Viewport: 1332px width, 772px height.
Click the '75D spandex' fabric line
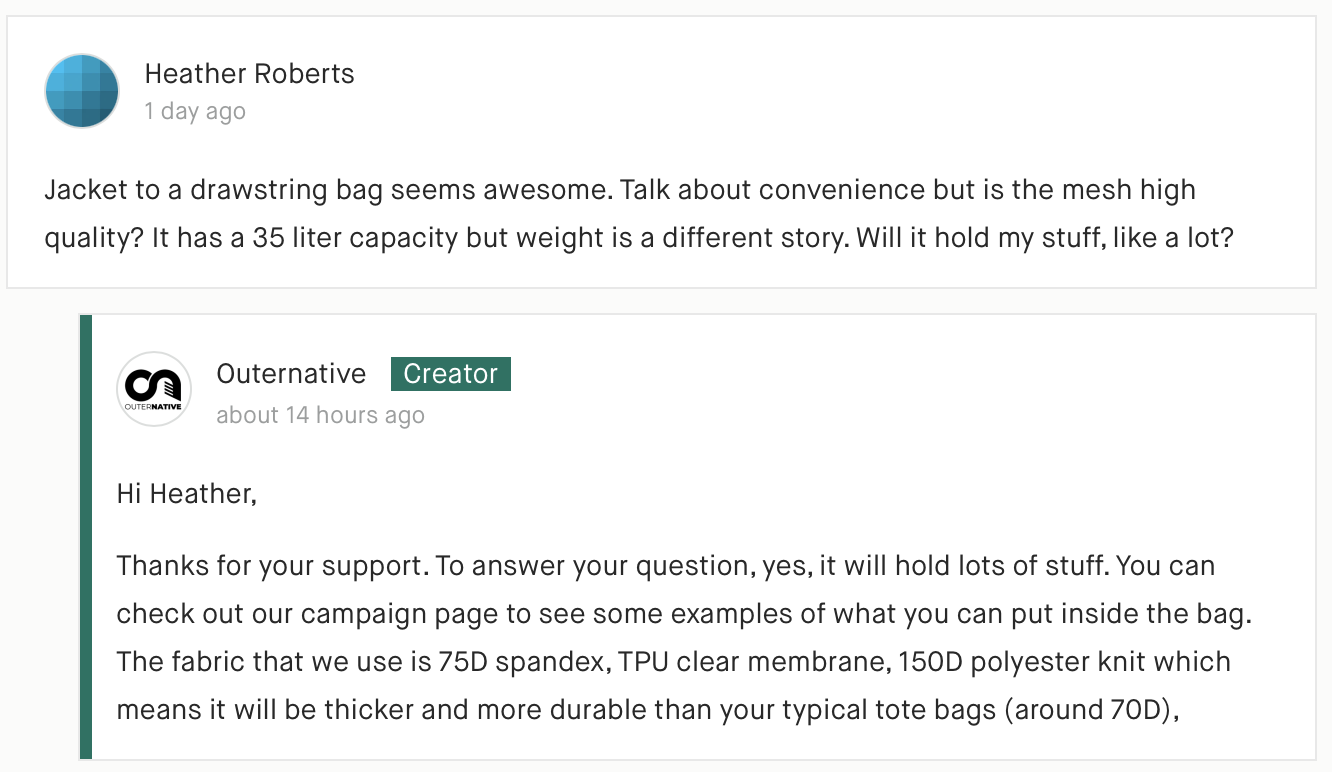[674, 662]
